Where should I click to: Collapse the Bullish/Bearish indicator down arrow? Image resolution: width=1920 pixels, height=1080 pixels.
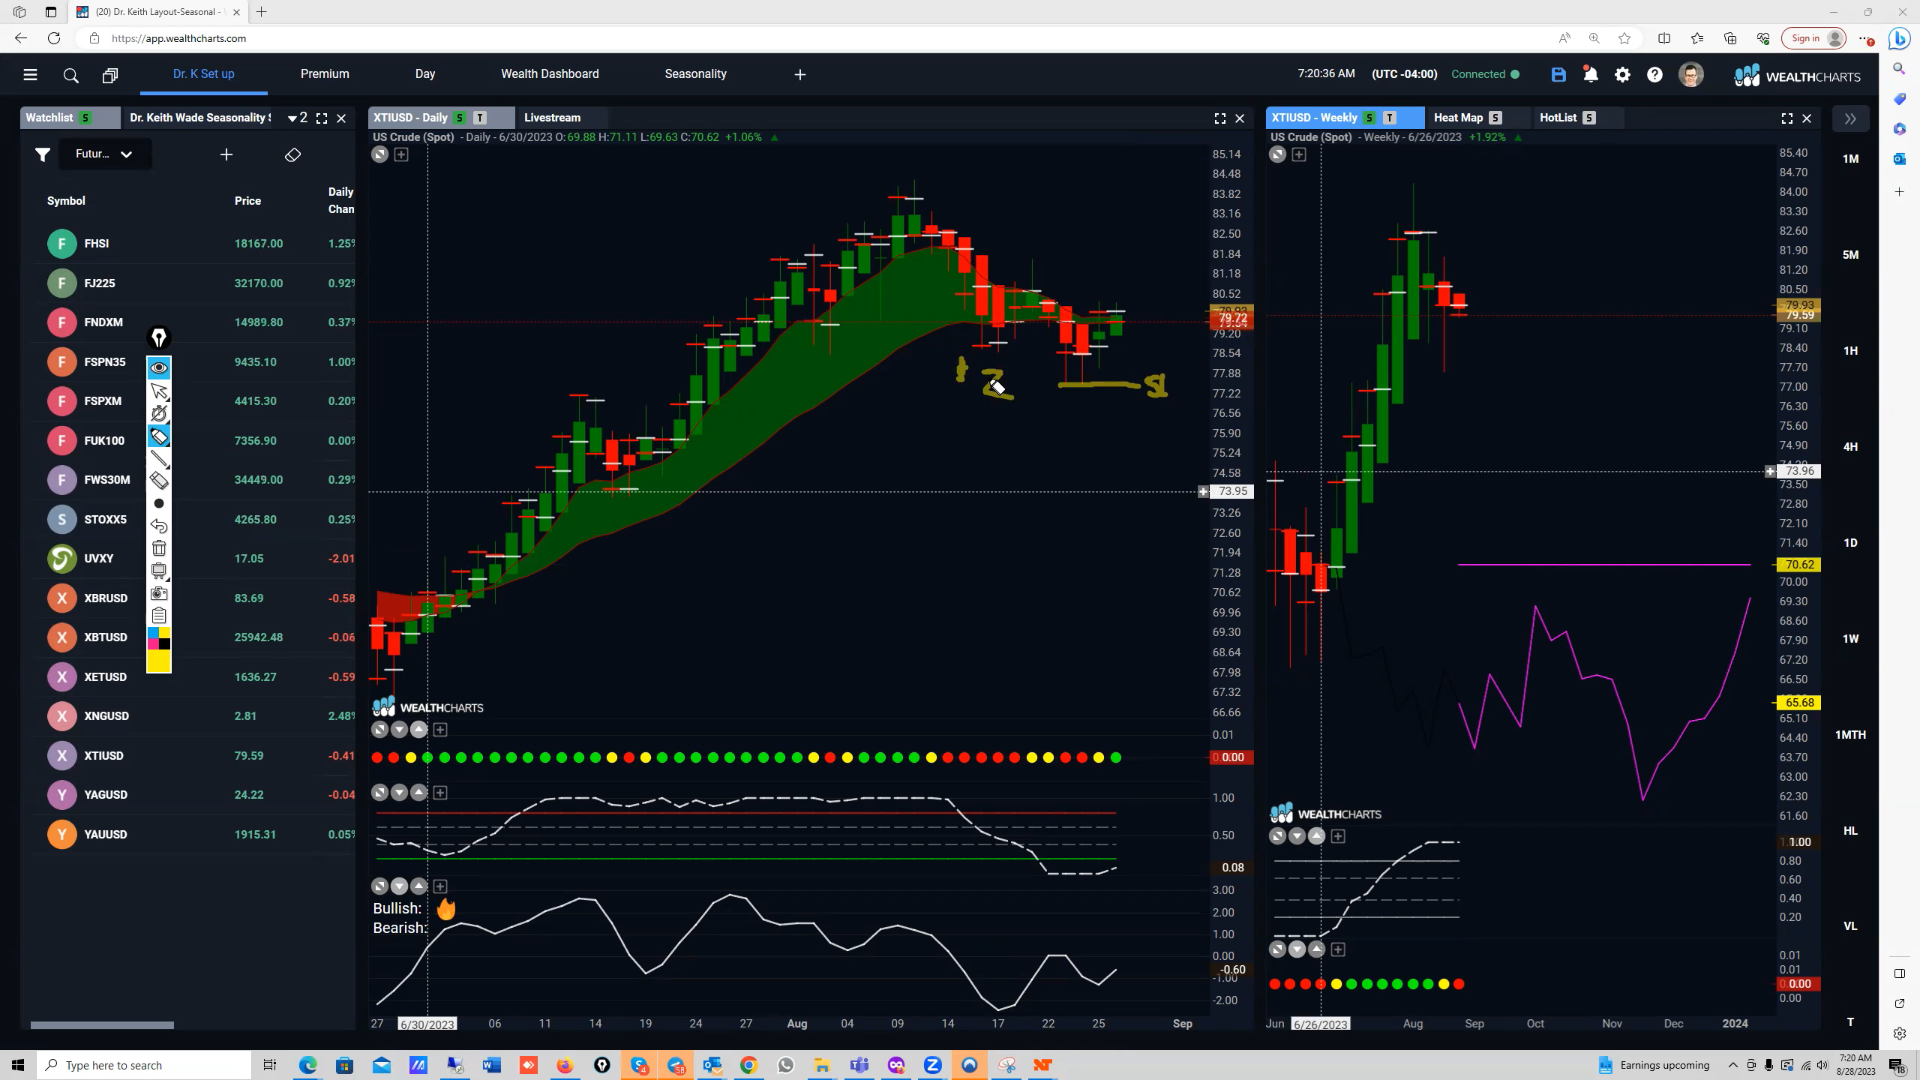pos(399,886)
